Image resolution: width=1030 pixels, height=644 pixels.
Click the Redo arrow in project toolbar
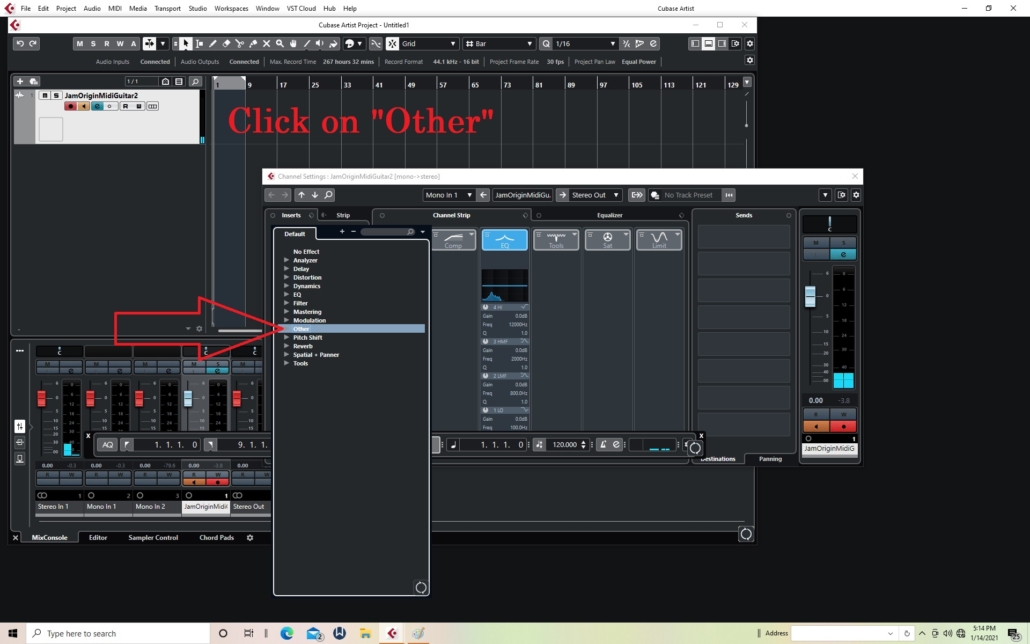point(34,43)
